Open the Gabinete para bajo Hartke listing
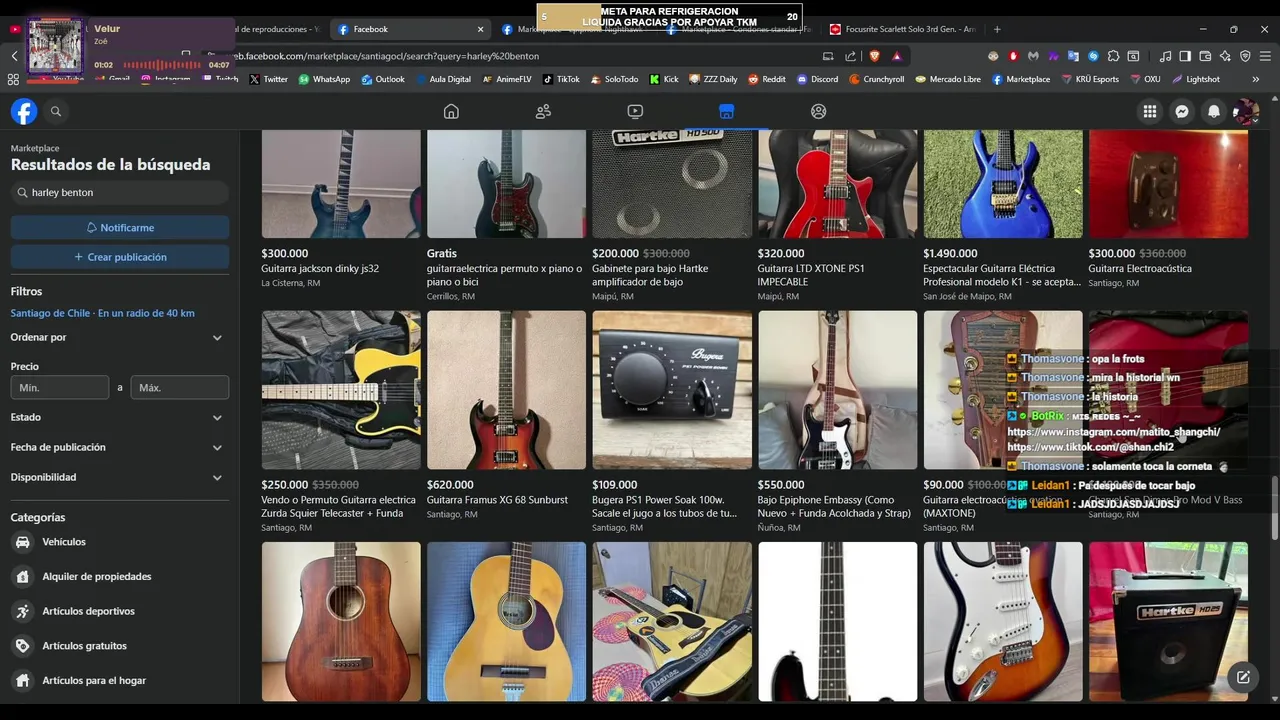The height and width of the screenshot is (720, 1280). point(672,214)
